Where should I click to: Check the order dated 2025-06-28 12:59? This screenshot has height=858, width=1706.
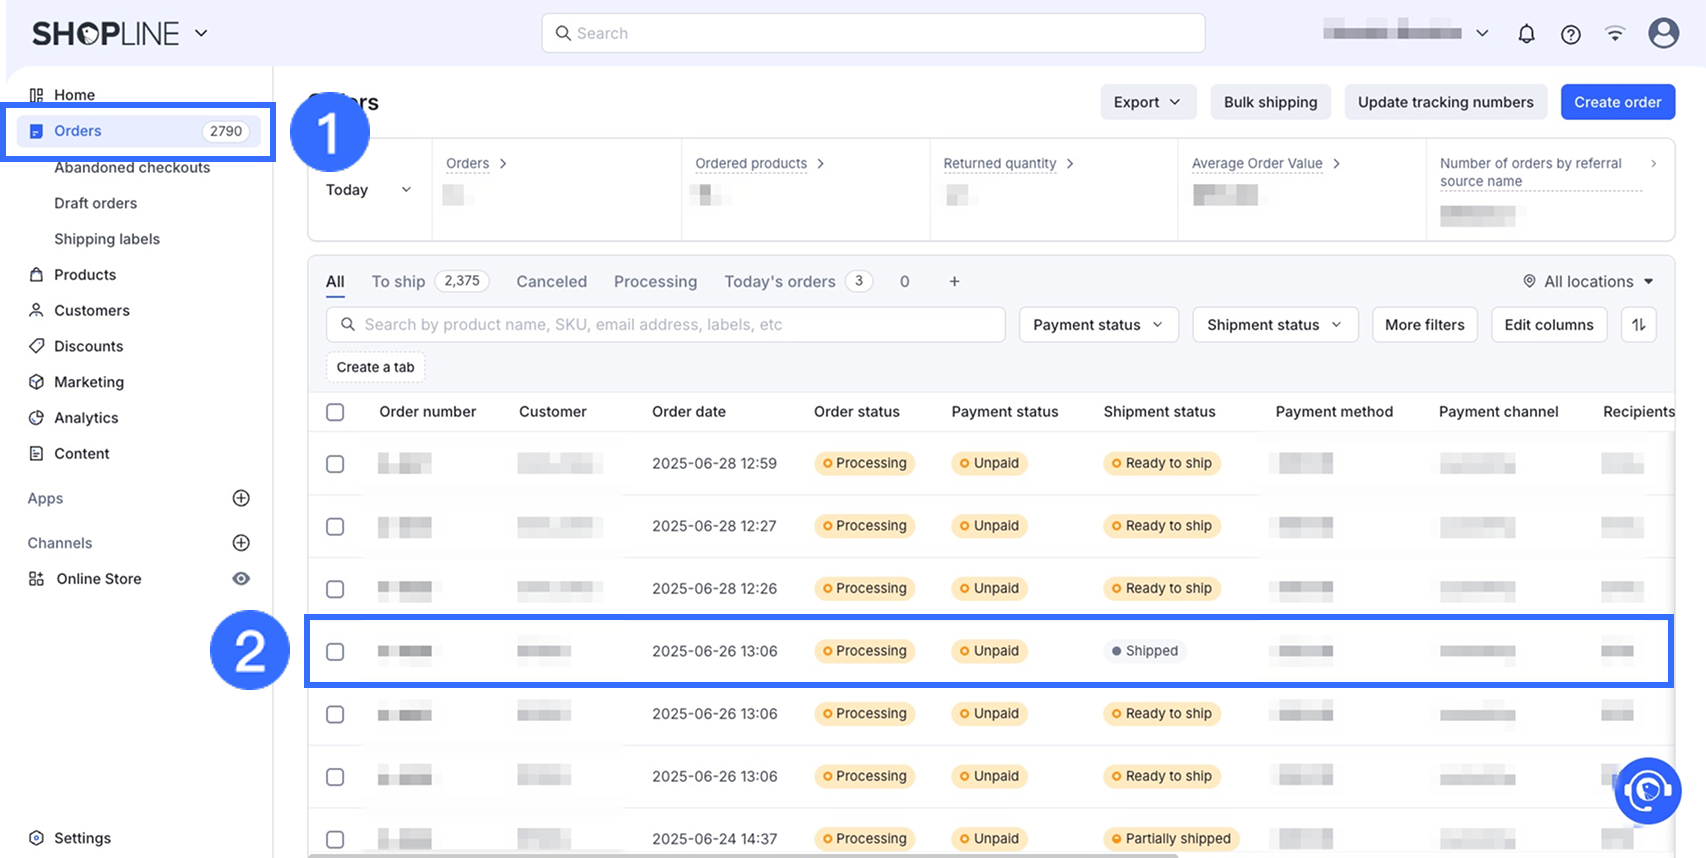[335, 464]
